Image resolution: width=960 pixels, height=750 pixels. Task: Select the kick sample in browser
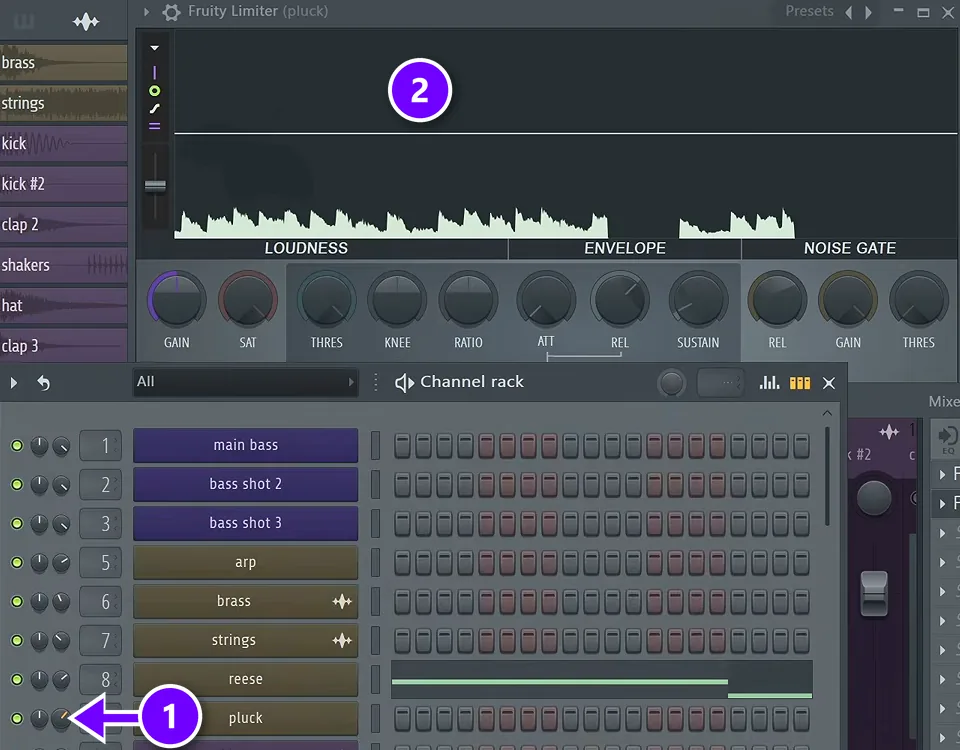click(64, 143)
